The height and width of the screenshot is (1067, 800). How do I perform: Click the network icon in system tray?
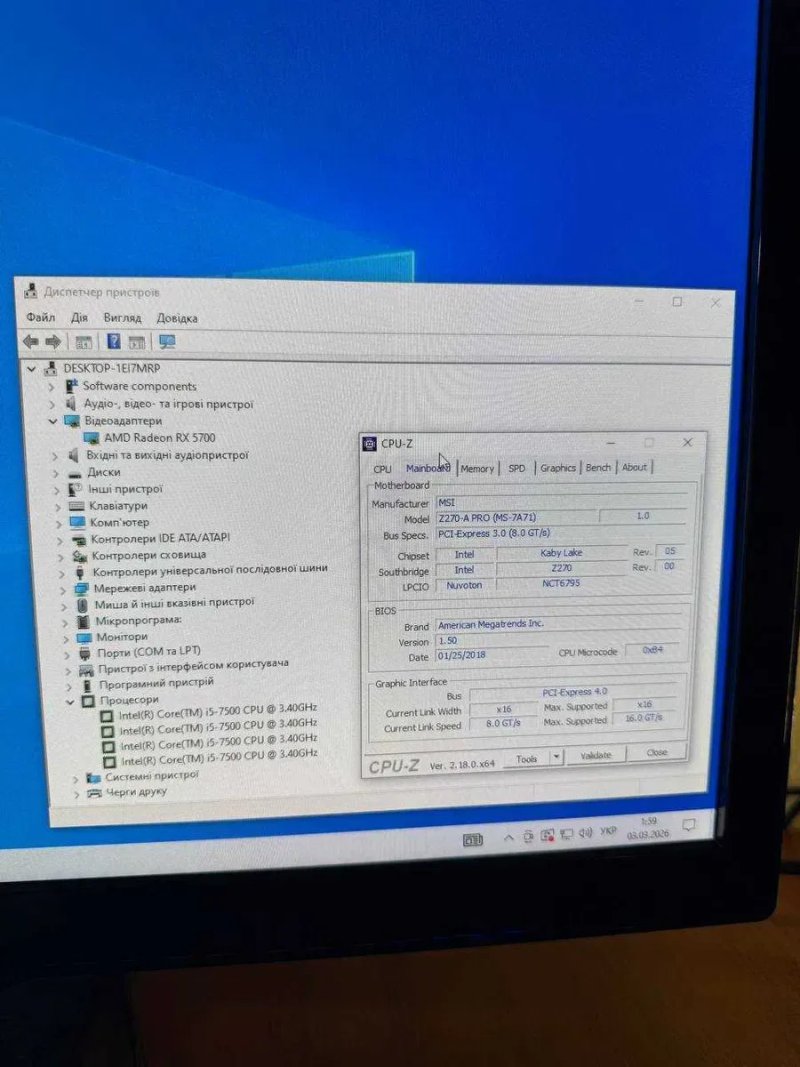[567, 834]
